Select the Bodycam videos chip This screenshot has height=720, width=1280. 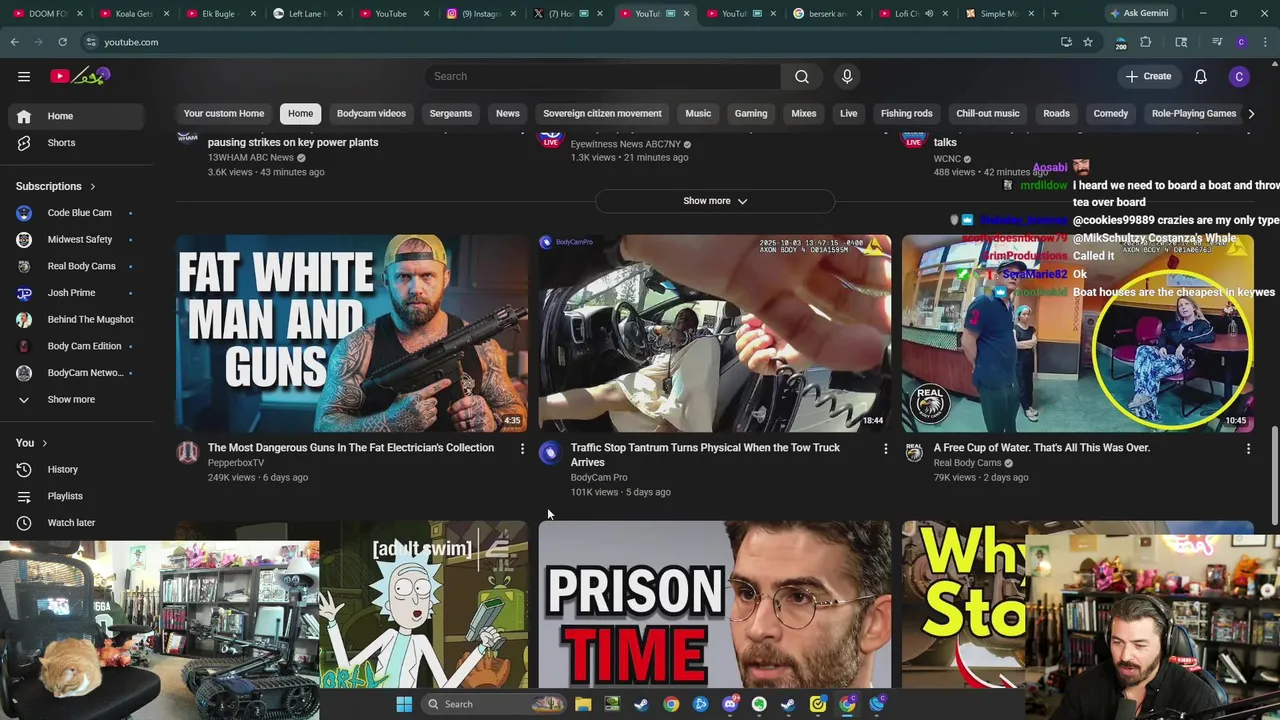pos(371,113)
